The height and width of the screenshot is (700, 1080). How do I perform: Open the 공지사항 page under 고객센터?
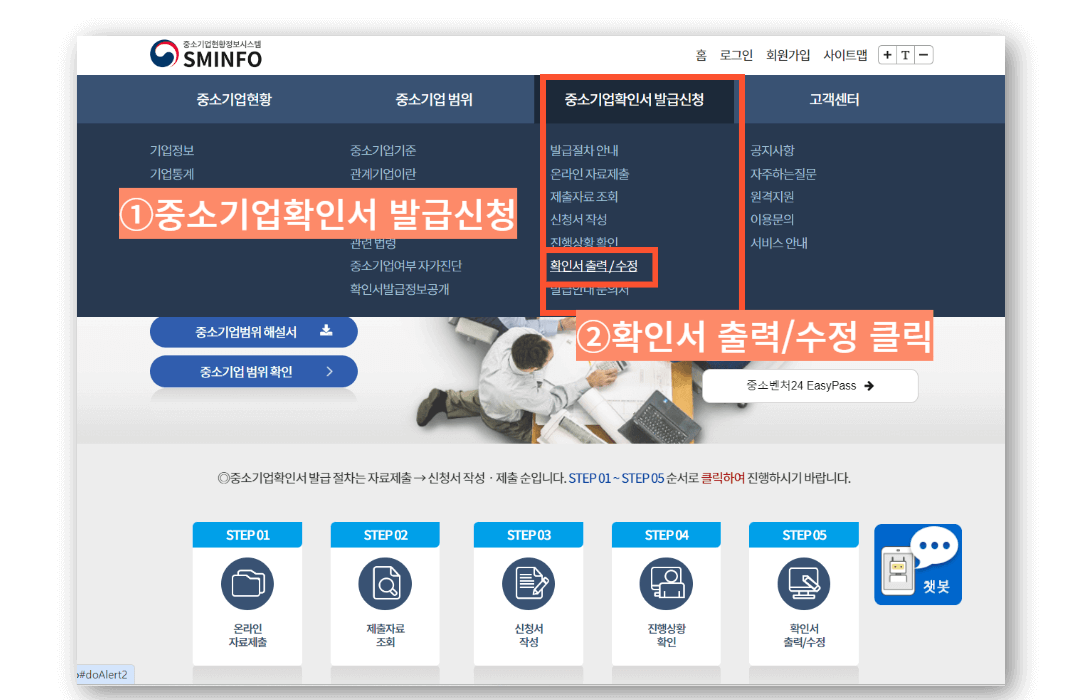[772, 148]
